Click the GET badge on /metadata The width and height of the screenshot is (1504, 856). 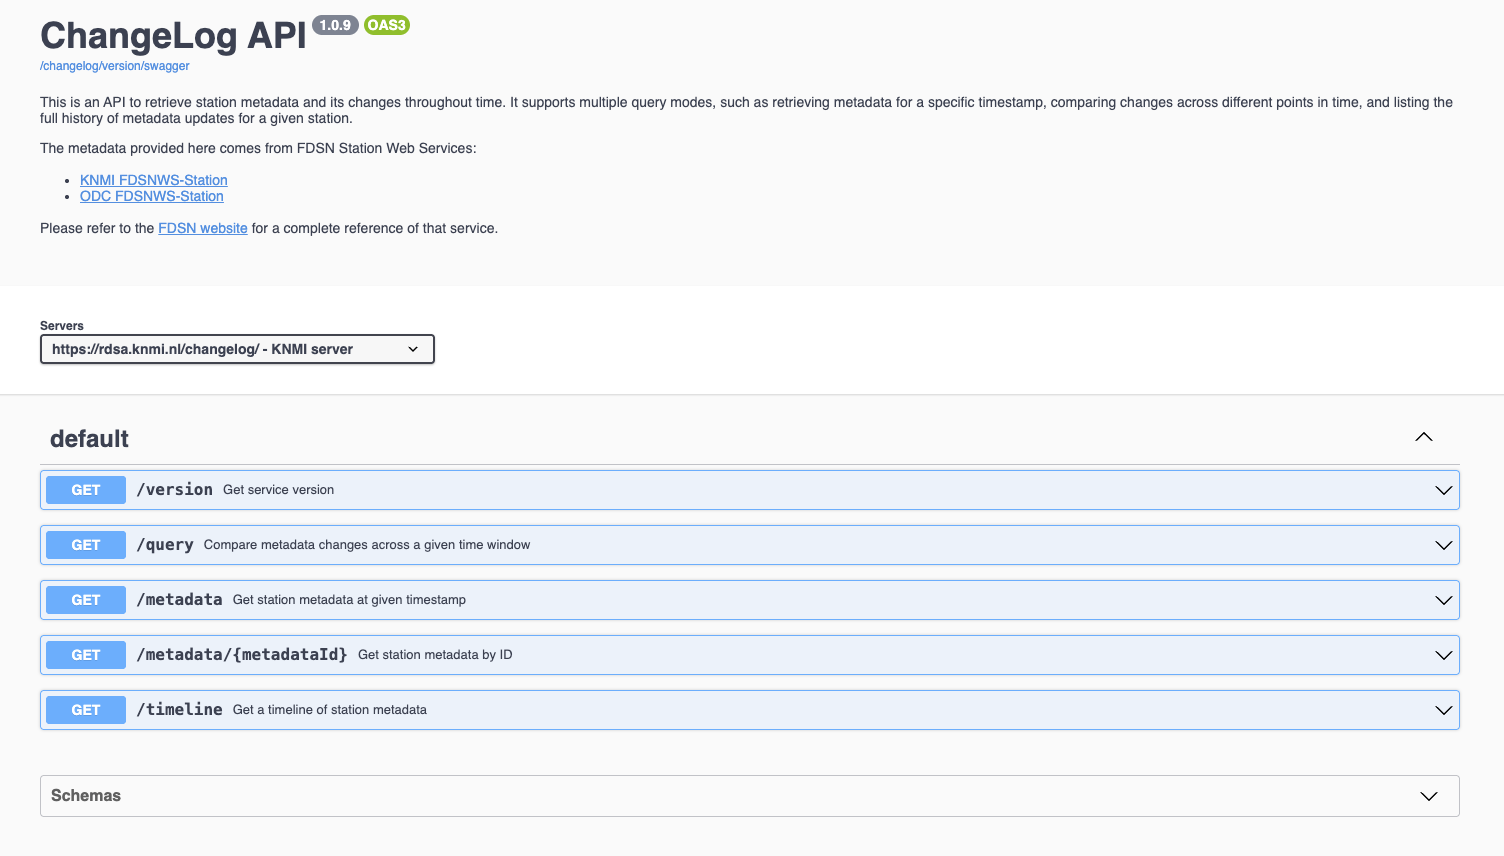[x=85, y=600]
